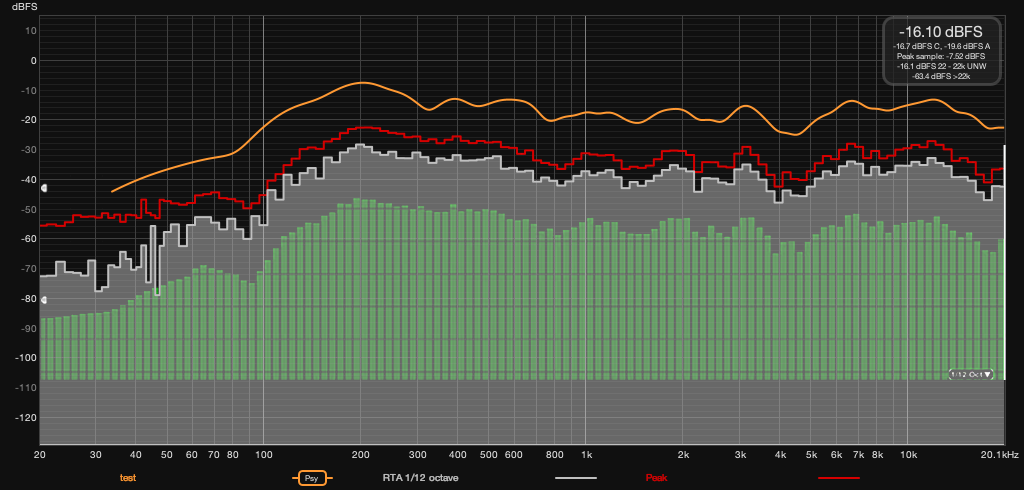Click the 1k frequency axis label
This screenshot has width=1024, height=490.
click(x=586, y=455)
